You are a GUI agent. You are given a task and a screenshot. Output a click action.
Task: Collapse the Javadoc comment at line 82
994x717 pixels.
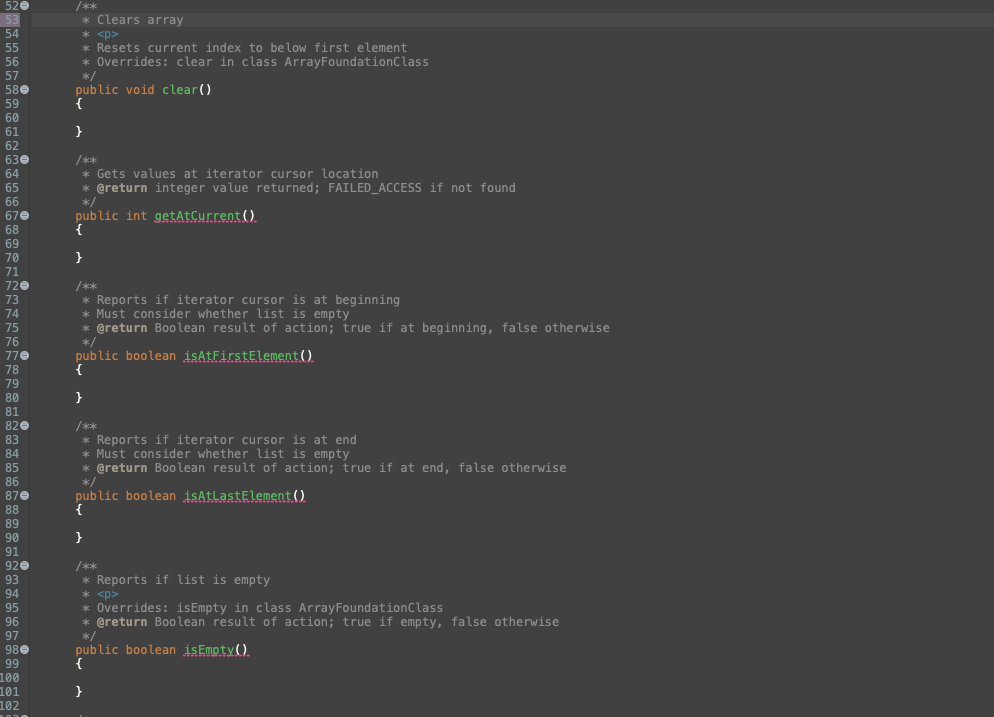(x=25, y=426)
